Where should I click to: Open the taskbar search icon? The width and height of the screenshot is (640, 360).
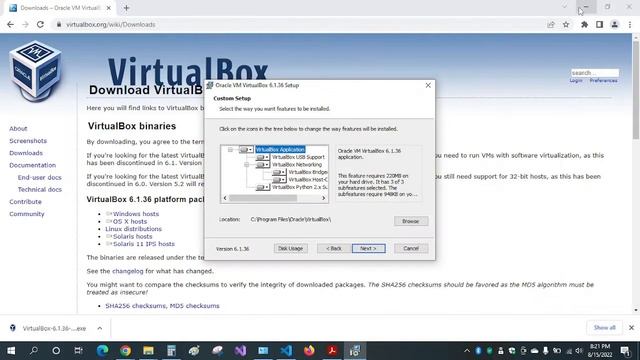click(x=34, y=351)
